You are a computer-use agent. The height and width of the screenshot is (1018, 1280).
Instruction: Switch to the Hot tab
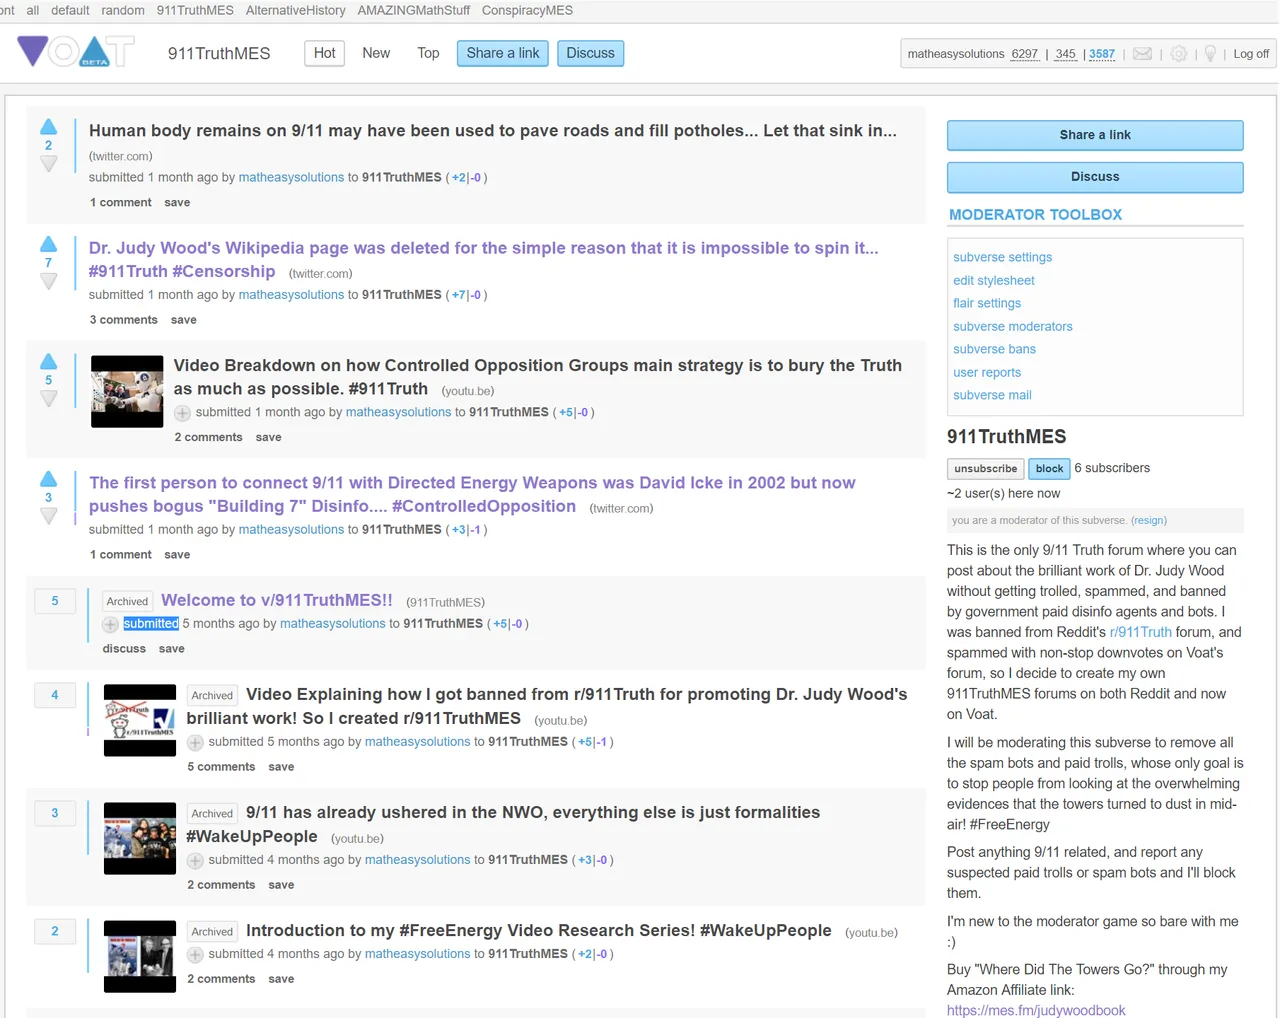tap(325, 53)
